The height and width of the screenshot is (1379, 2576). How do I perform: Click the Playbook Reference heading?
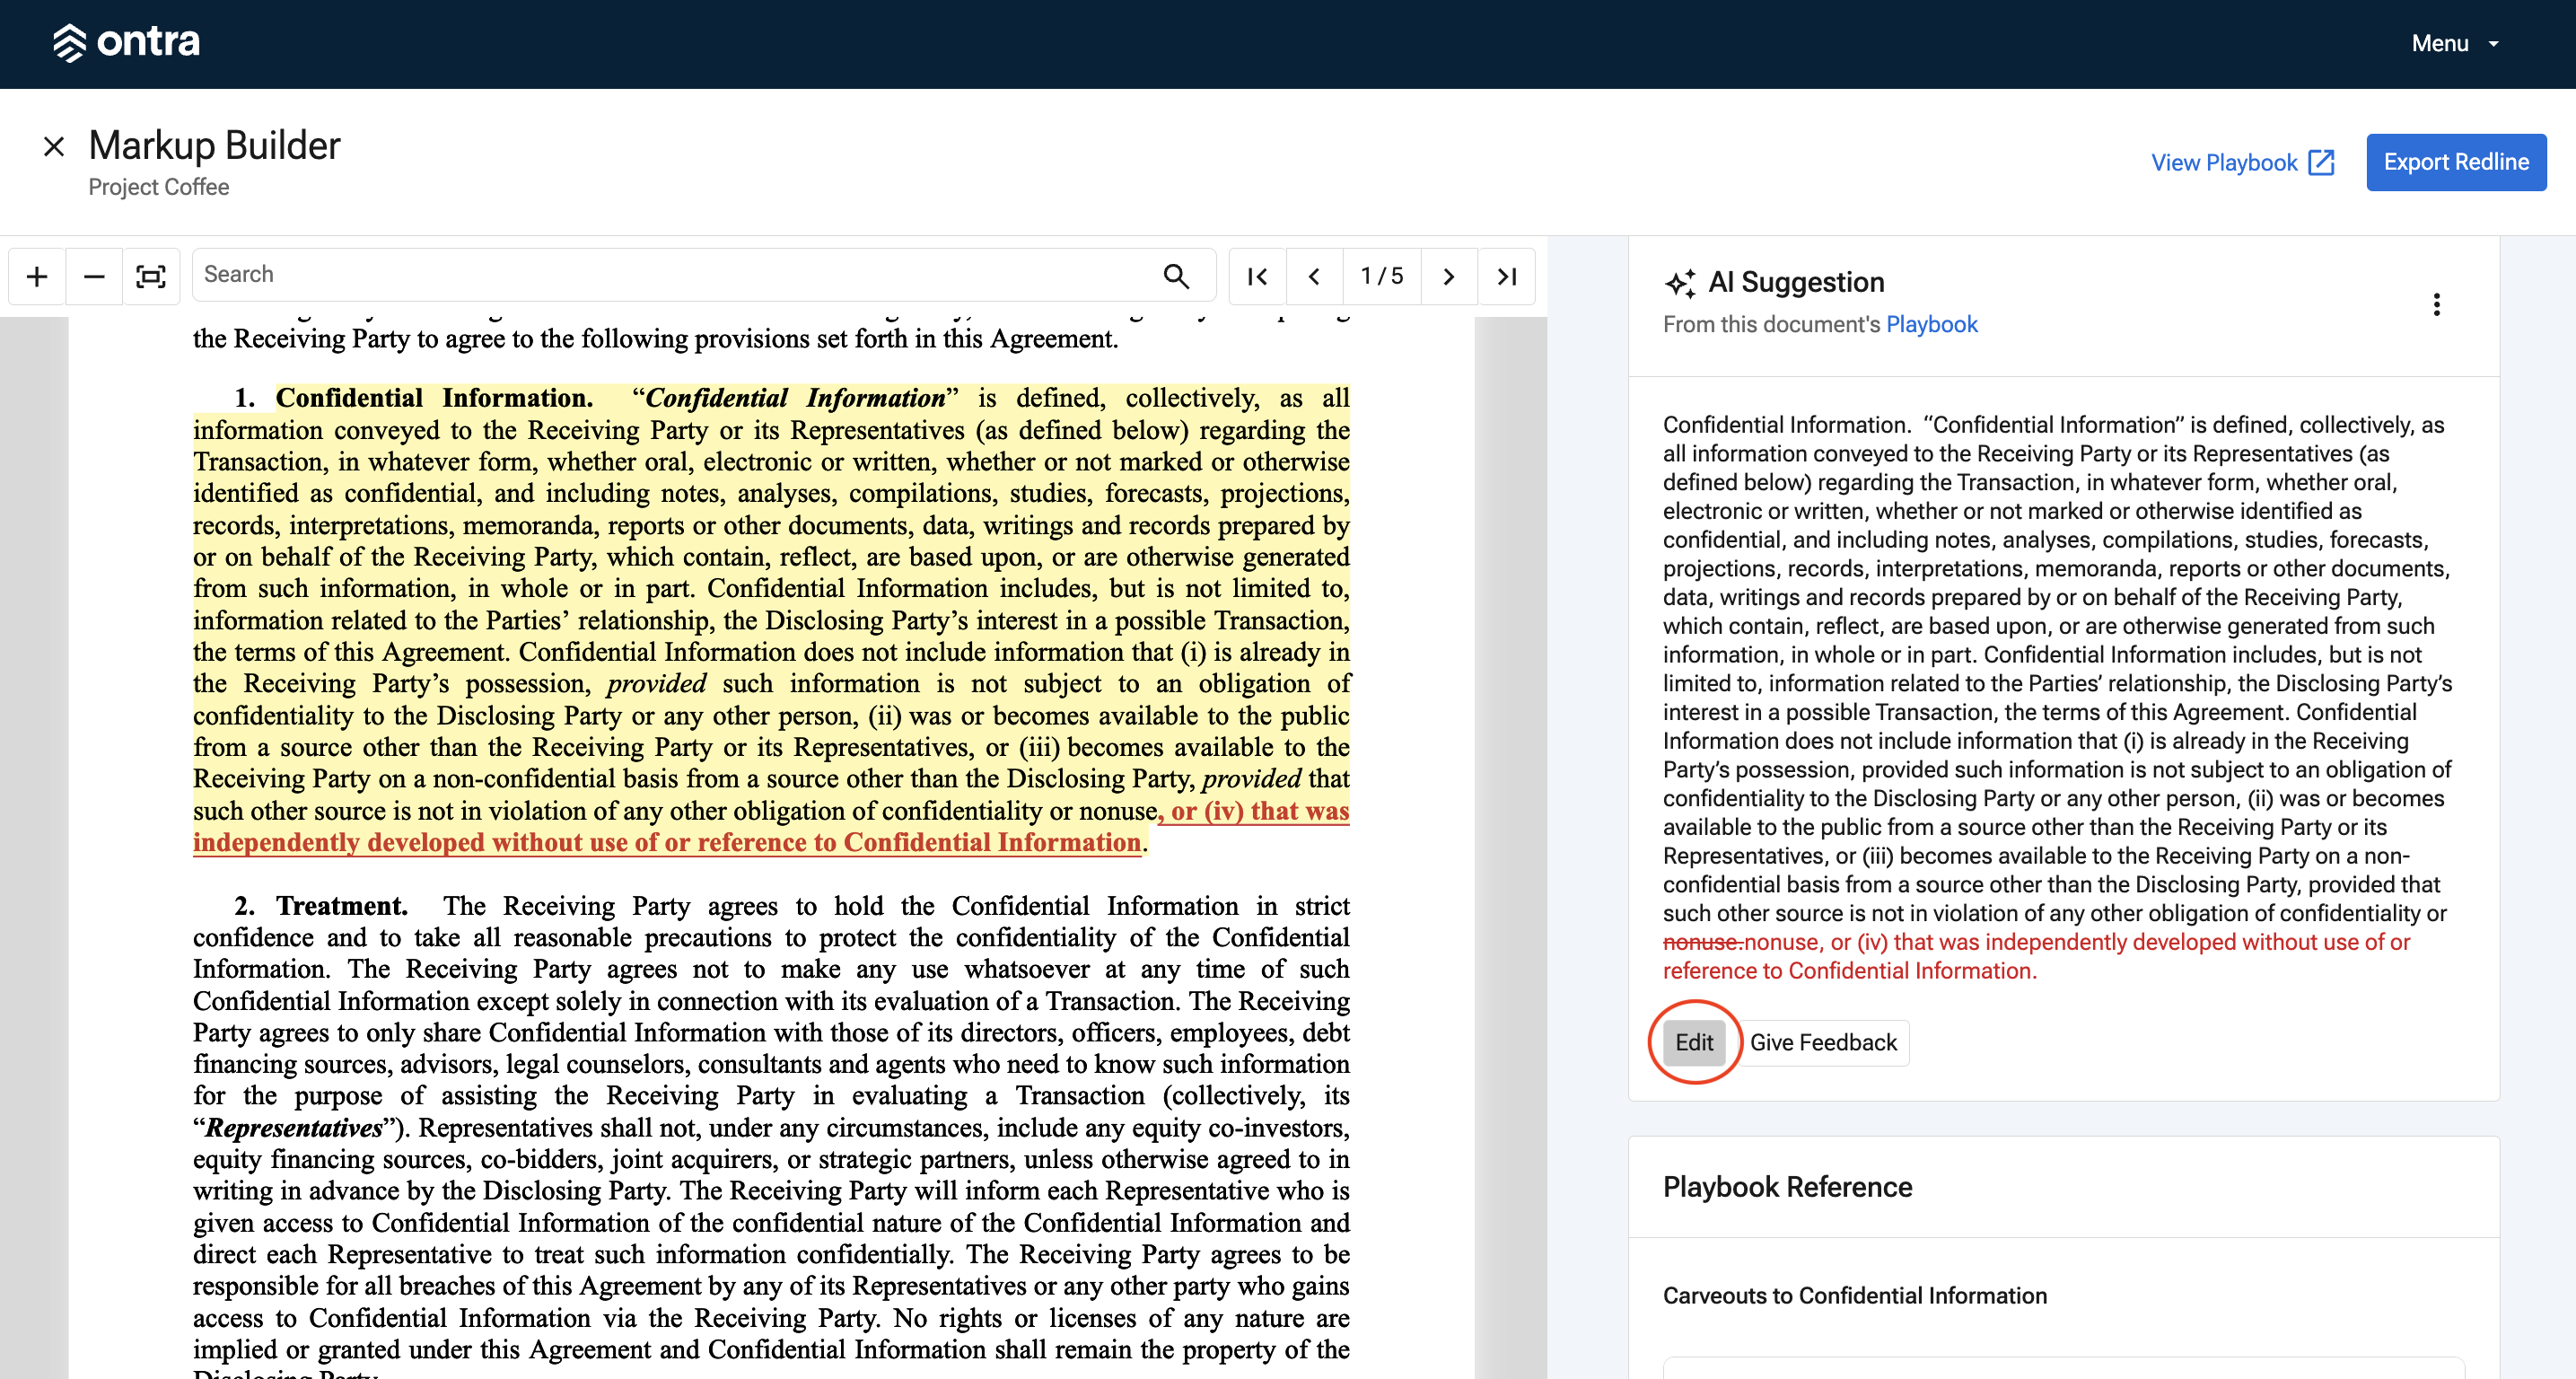[x=1787, y=1186]
